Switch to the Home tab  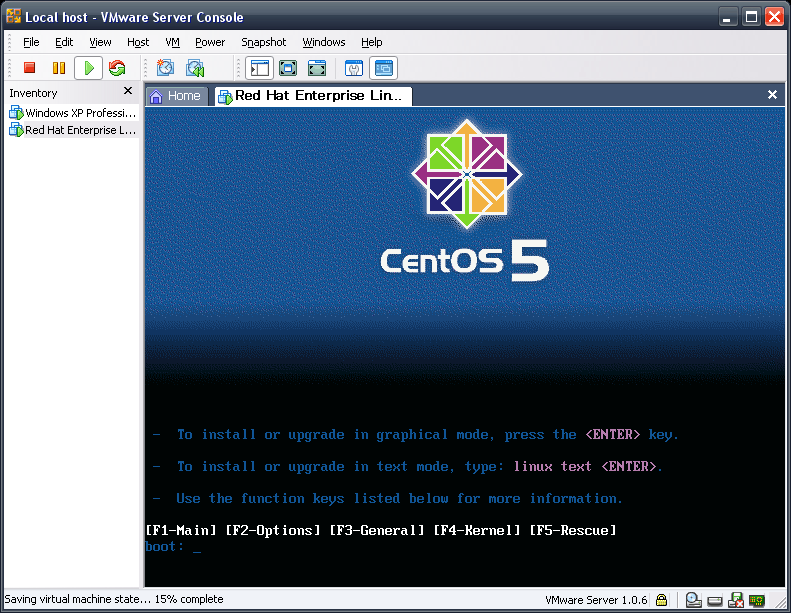coord(177,96)
